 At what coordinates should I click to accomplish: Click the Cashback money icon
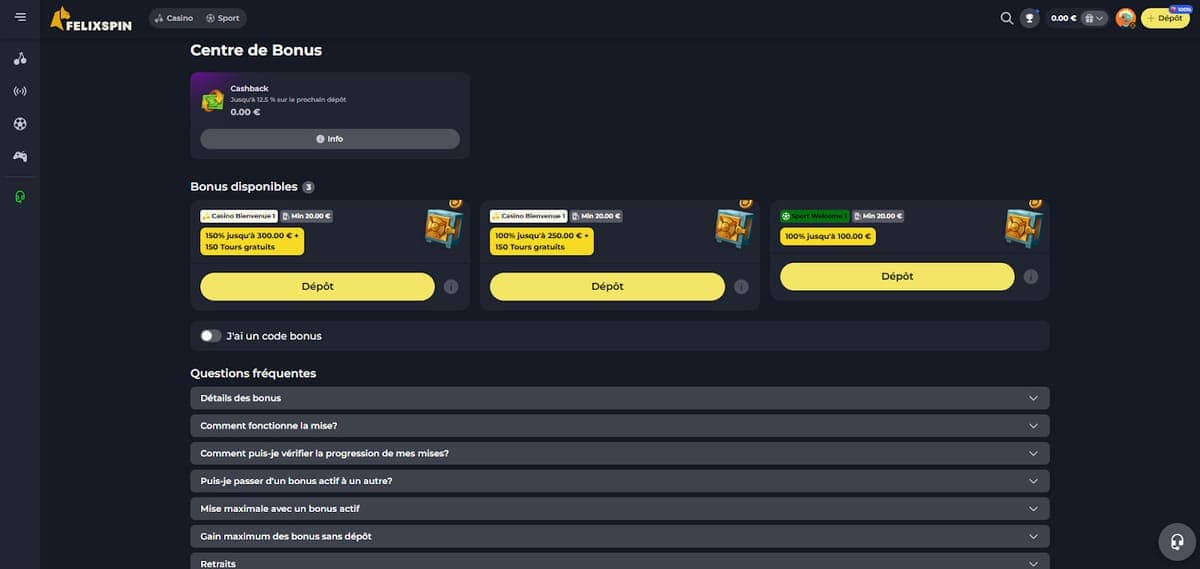pyautogui.click(x=213, y=100)
